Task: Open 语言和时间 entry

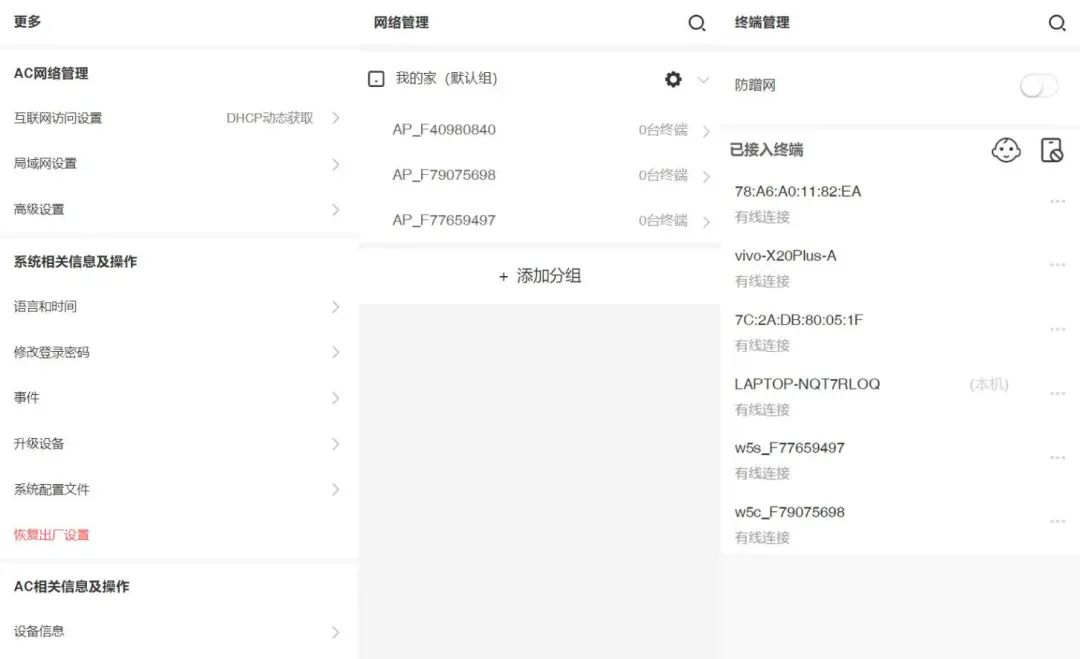Action: [x=178, y=306]
